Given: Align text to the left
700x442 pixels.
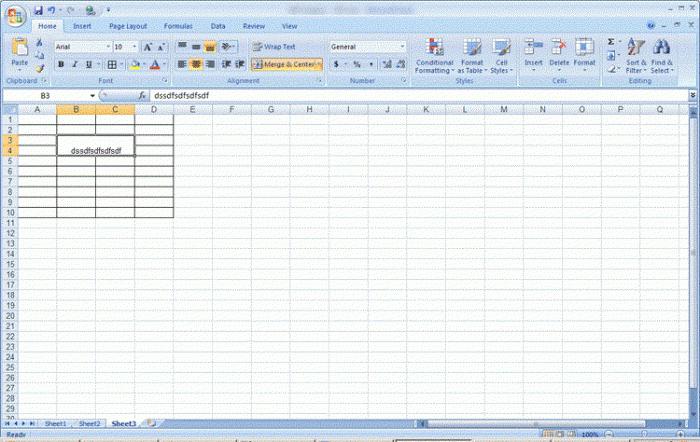Looking at the screenshot, I should [182, 65].
